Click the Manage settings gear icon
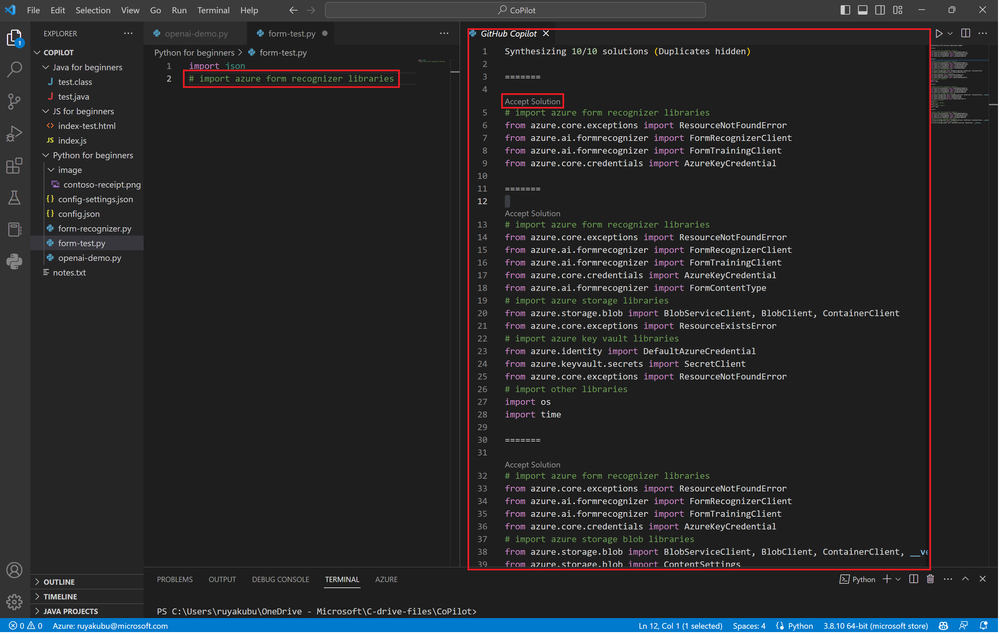Image resolution: width=999 pixels, height=633 pixels. pyautogui.click(x=14, y=602)
